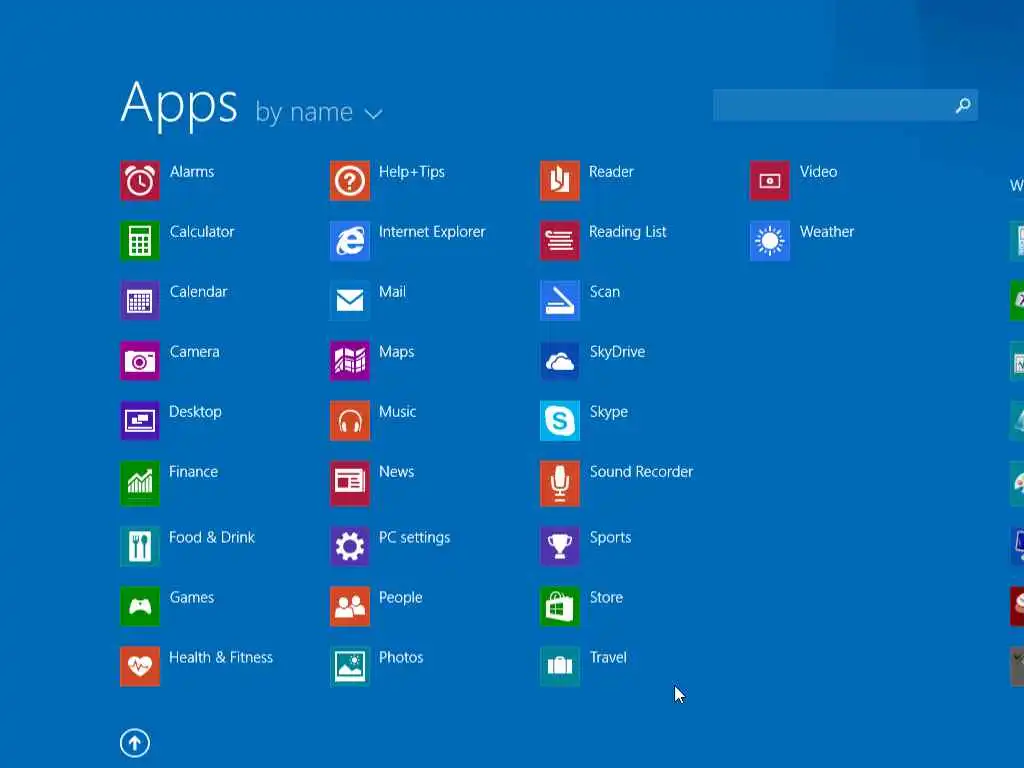
Task: Open the News app icon
Action: pyautogui.click(x=350, y=483)
